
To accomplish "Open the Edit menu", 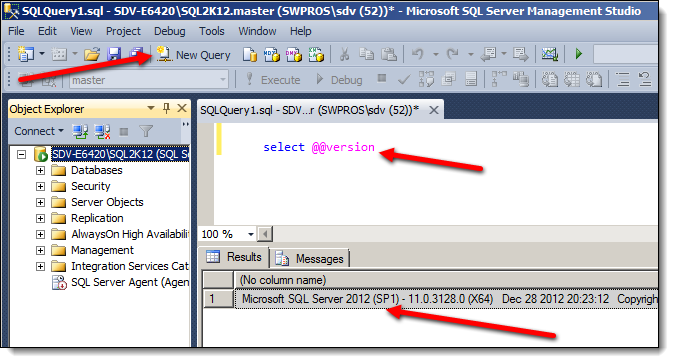I will click(x=47, y=31).
